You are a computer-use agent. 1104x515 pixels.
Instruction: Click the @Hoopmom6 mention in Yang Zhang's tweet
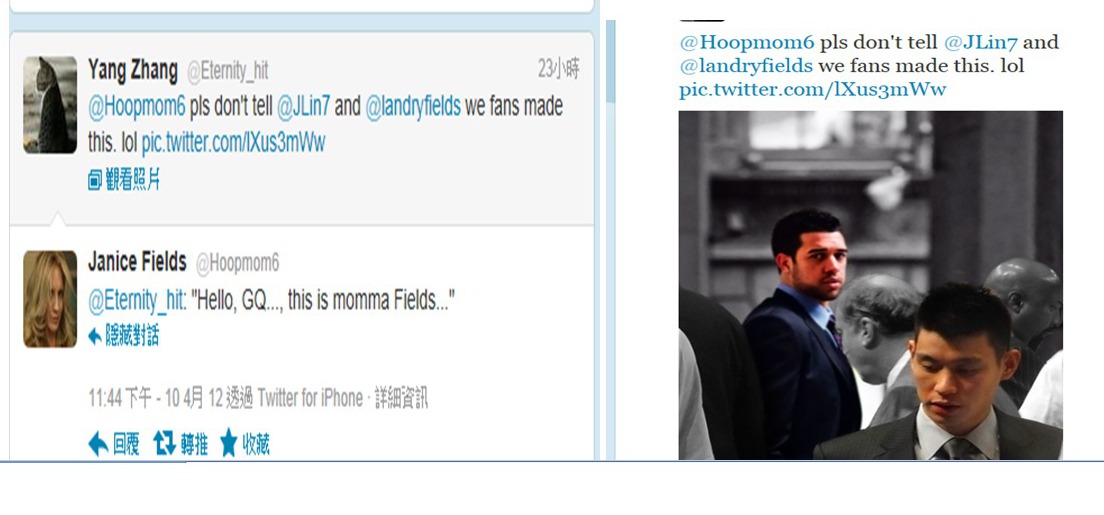(x=137, y=107)
